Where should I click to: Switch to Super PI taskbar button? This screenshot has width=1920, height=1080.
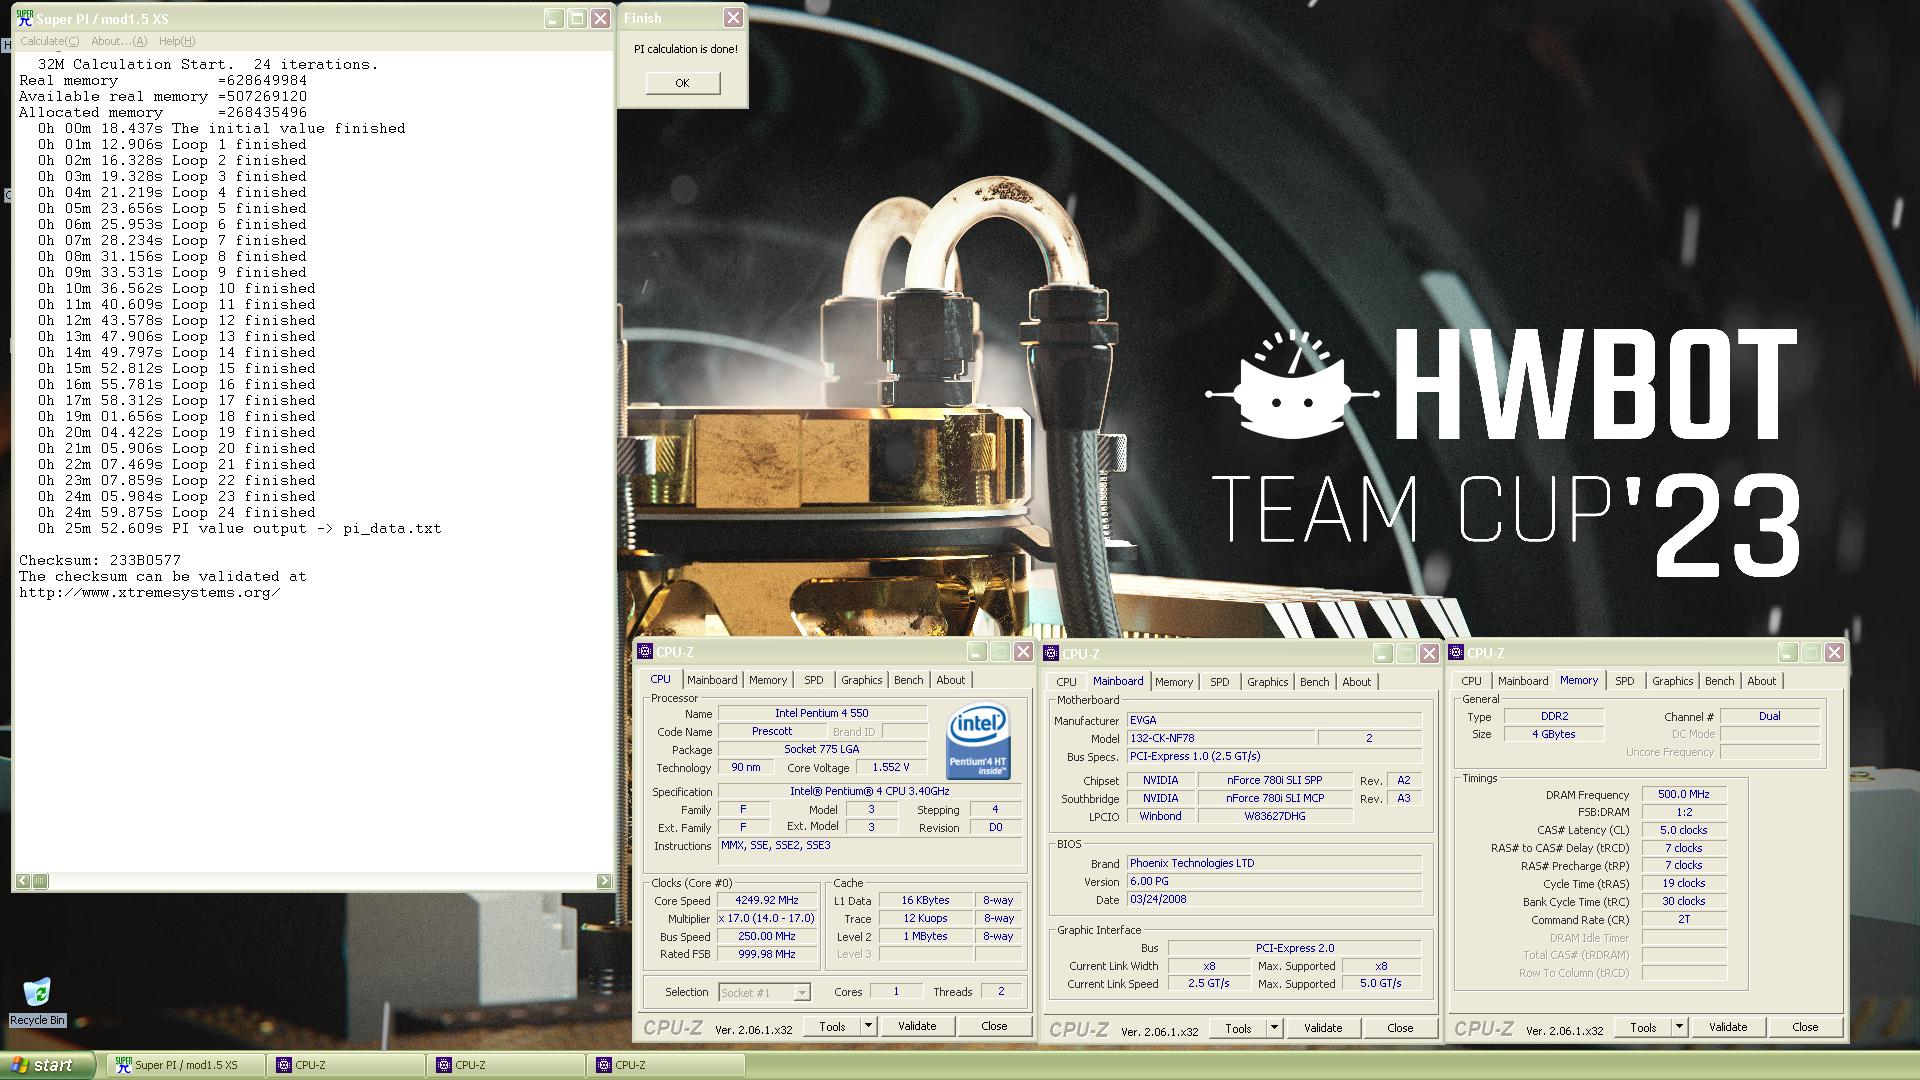(x=186, y=1065)
